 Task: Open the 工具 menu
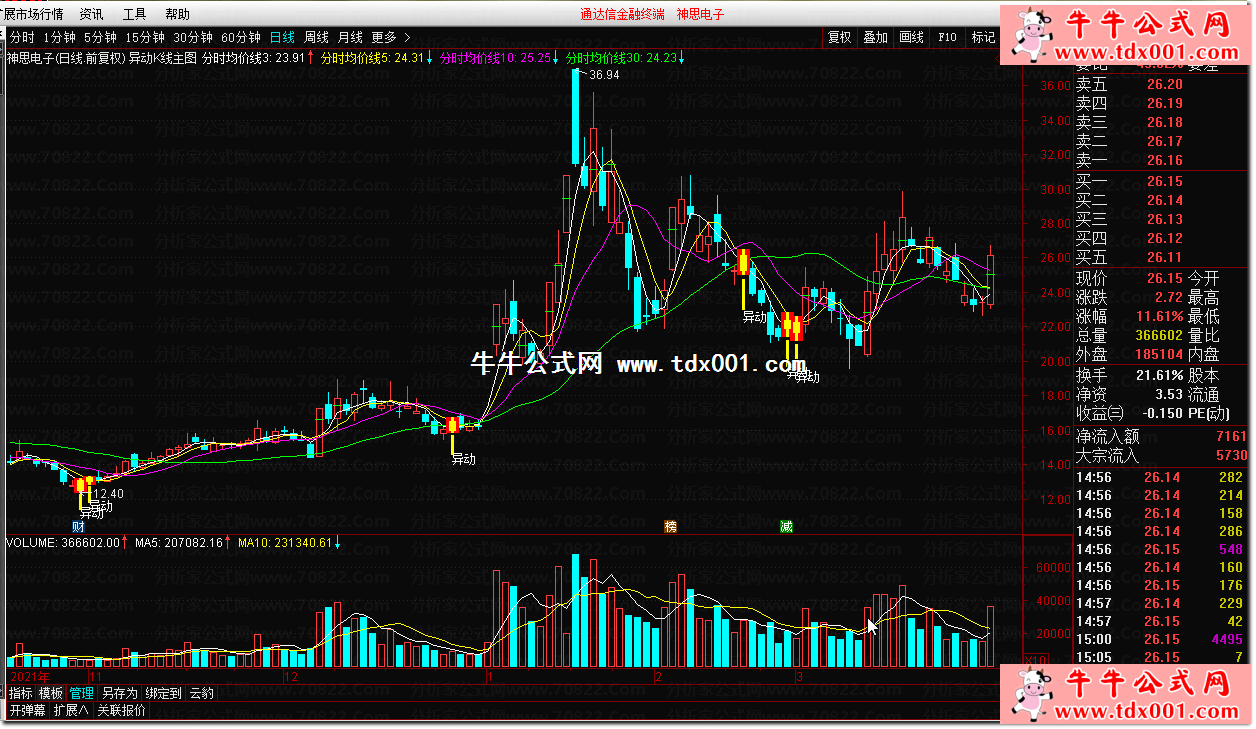[134, 14]
